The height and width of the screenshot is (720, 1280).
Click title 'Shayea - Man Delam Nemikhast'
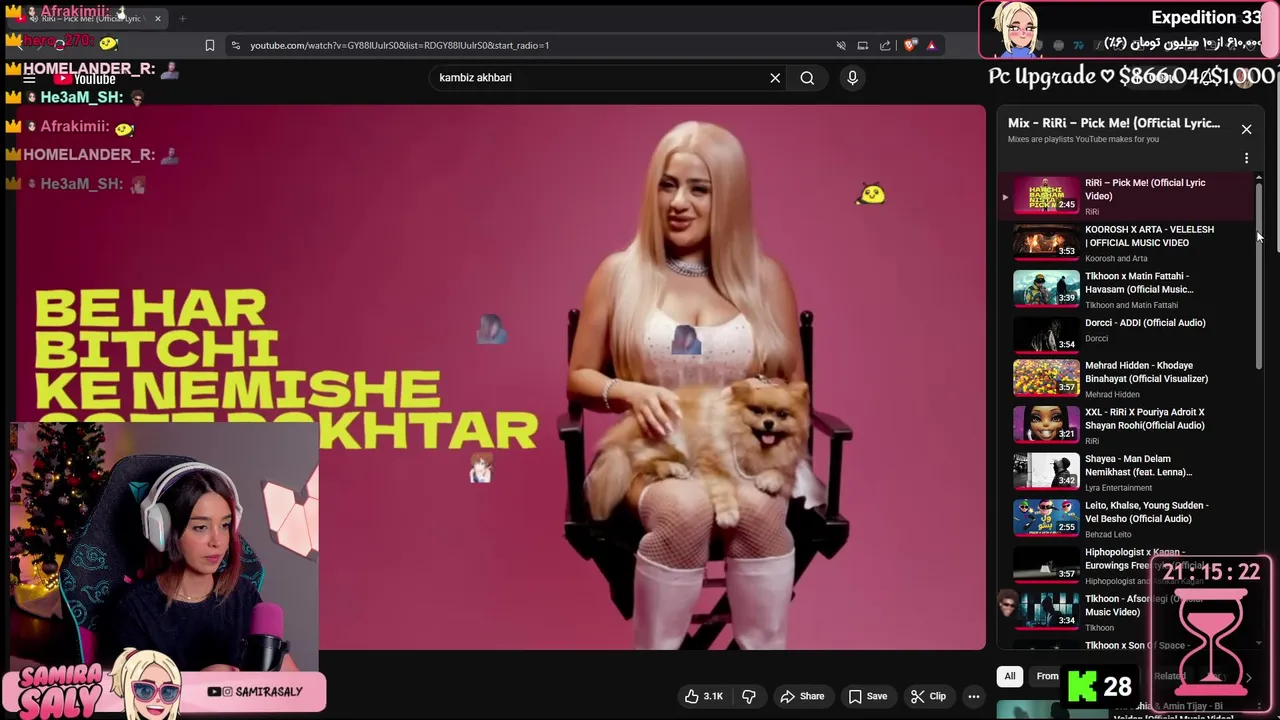(x=1138, y=465)
